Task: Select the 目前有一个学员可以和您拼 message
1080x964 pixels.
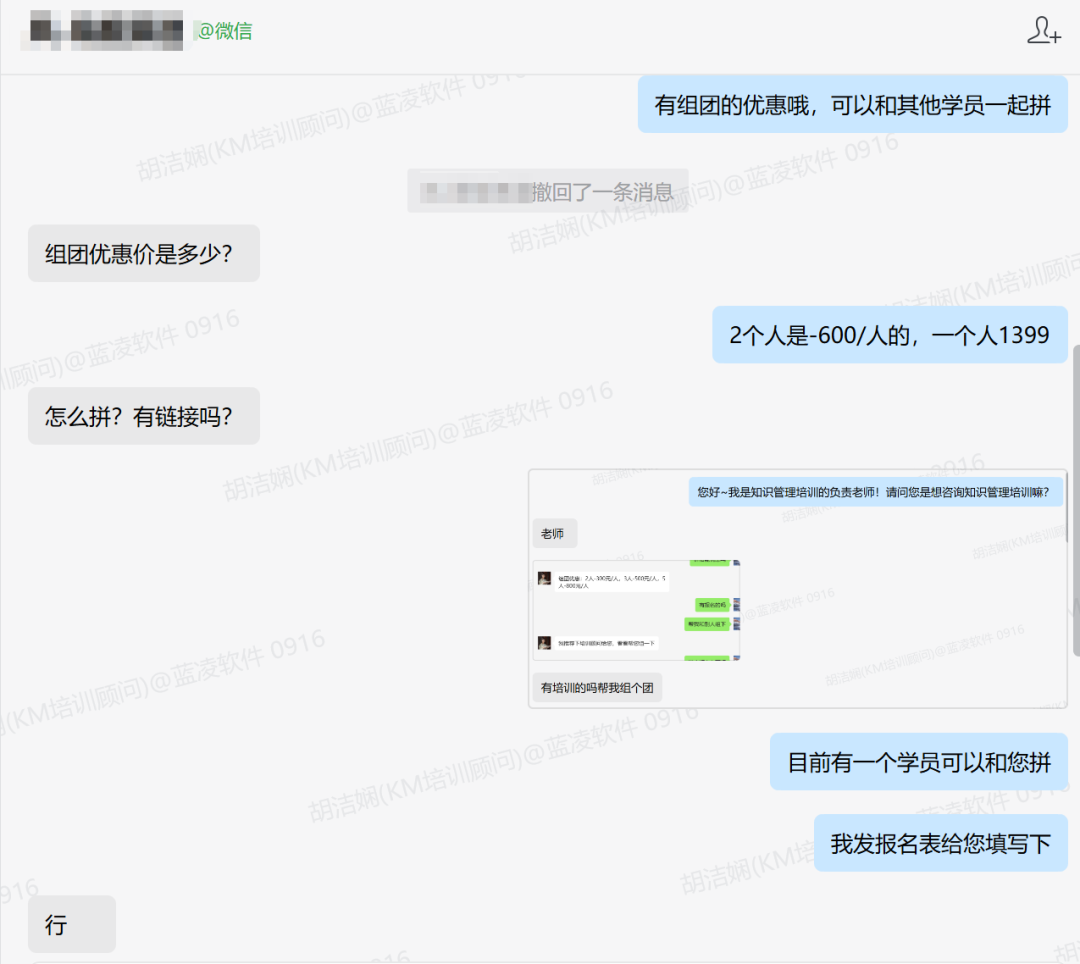Action: pyautogui.click(x=918, y=762)
